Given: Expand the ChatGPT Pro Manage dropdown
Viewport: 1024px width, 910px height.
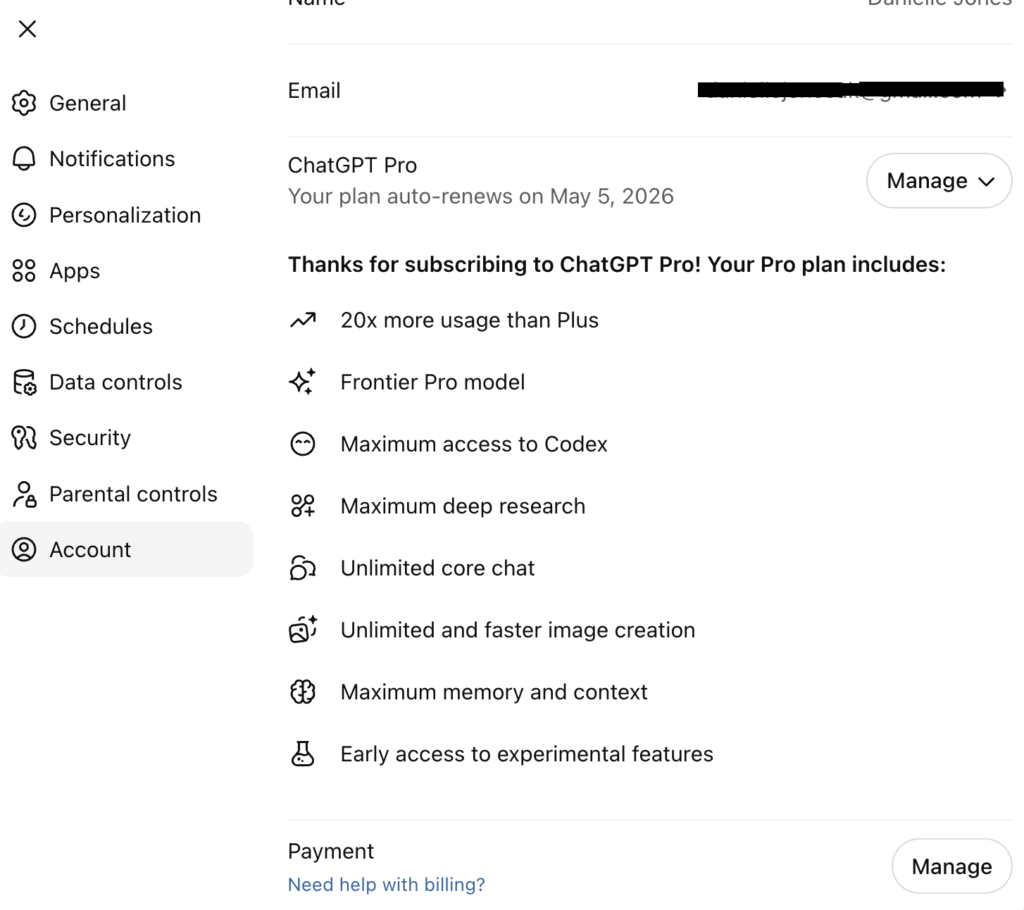Looking at the screenshot, I should 939,181.
